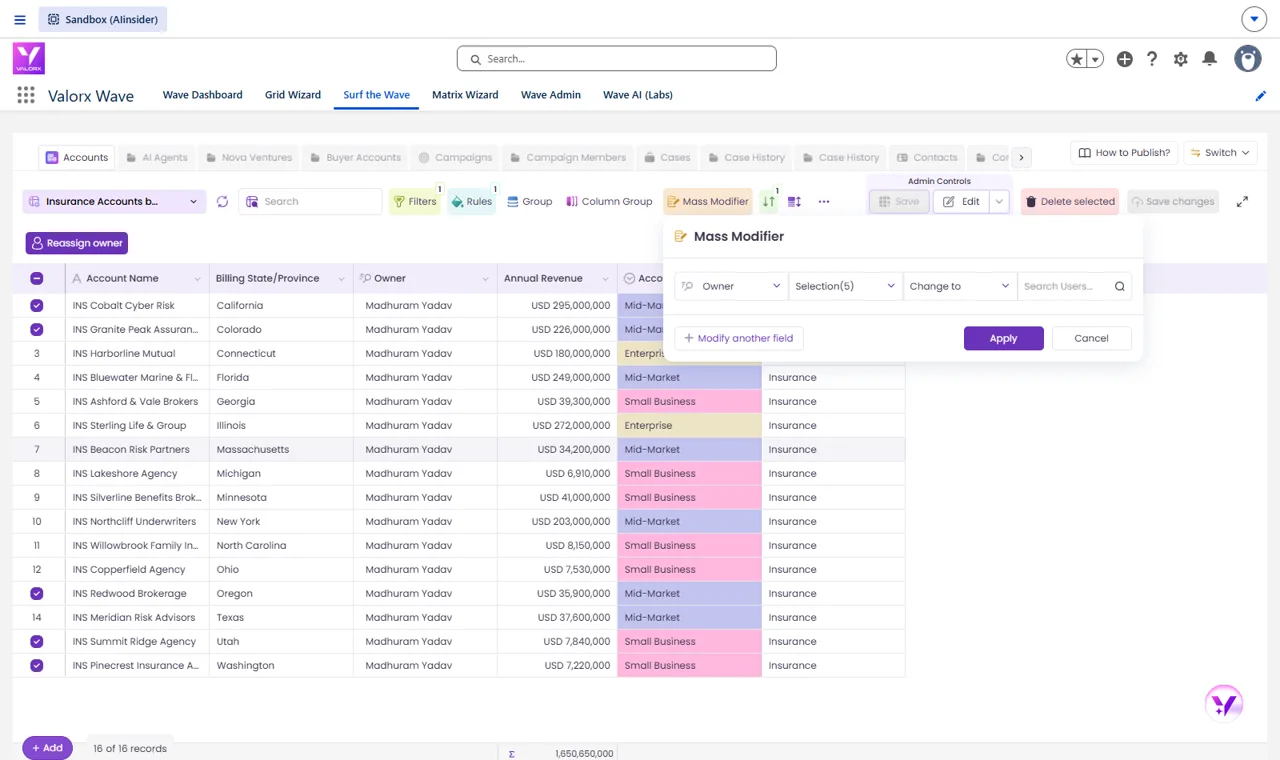This screenshot has height=760, width=1280.
Task: Click Reassign owner button
Action: pos(77,243)
